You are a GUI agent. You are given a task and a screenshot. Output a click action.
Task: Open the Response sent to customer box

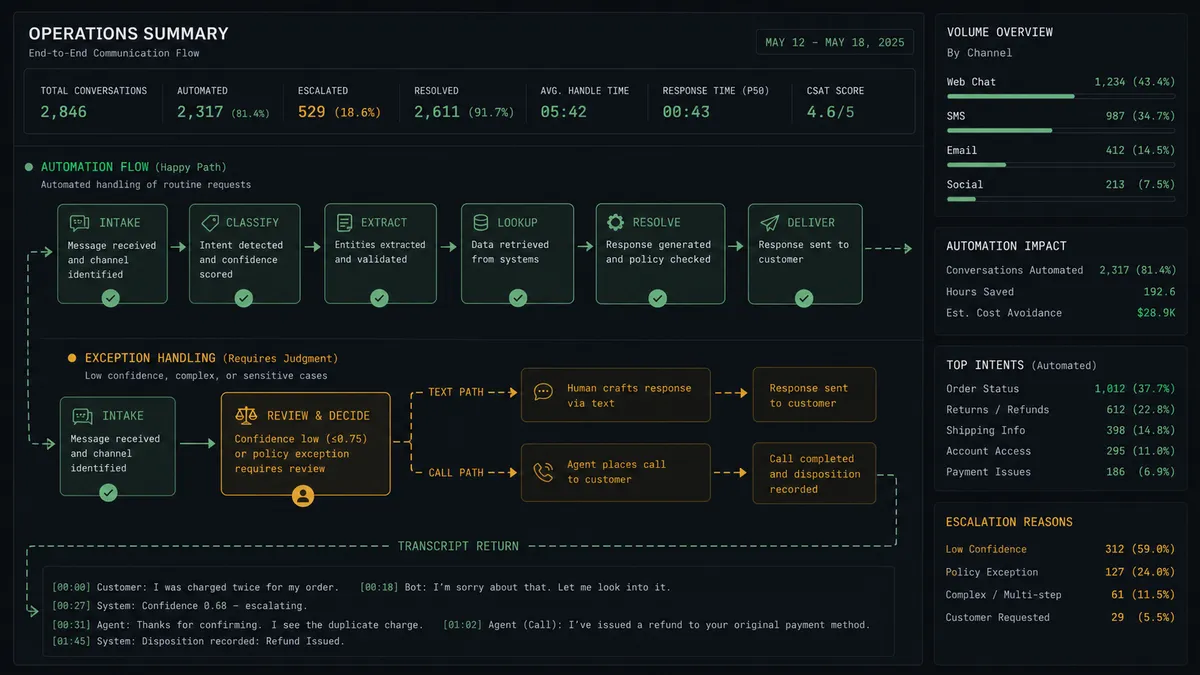(x=814, y=395)
